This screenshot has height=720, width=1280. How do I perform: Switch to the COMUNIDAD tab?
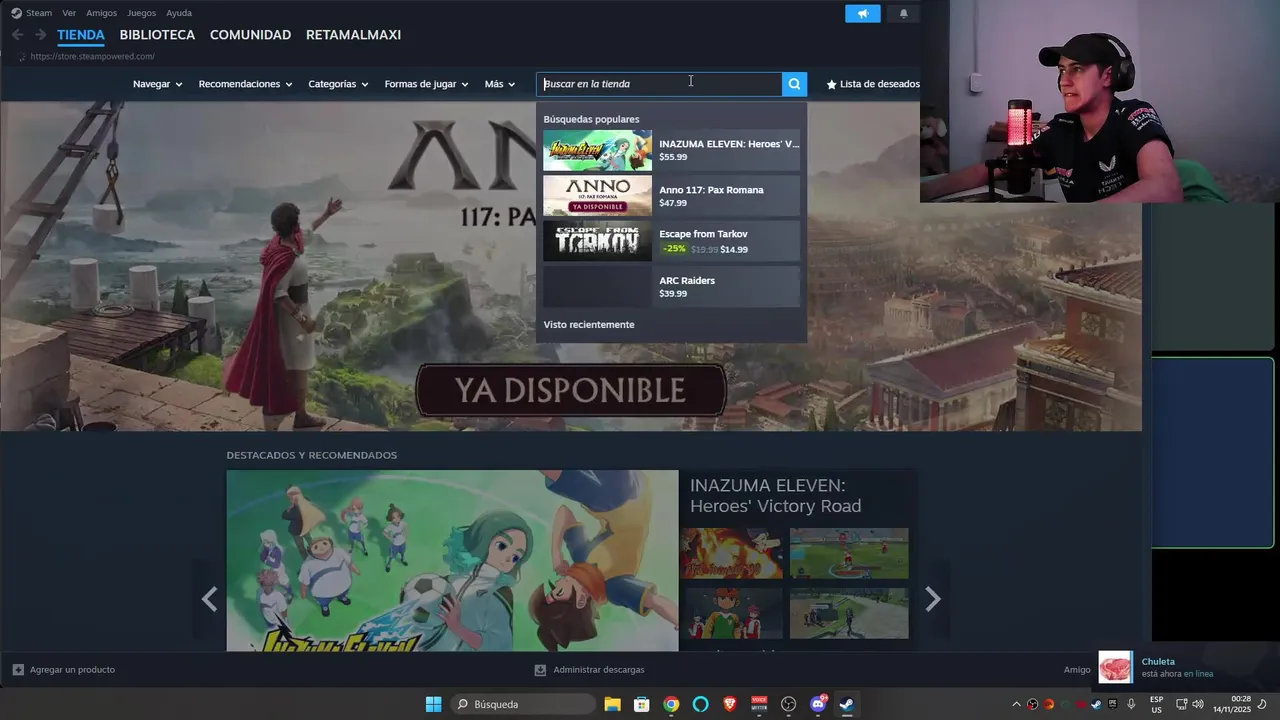250,35
